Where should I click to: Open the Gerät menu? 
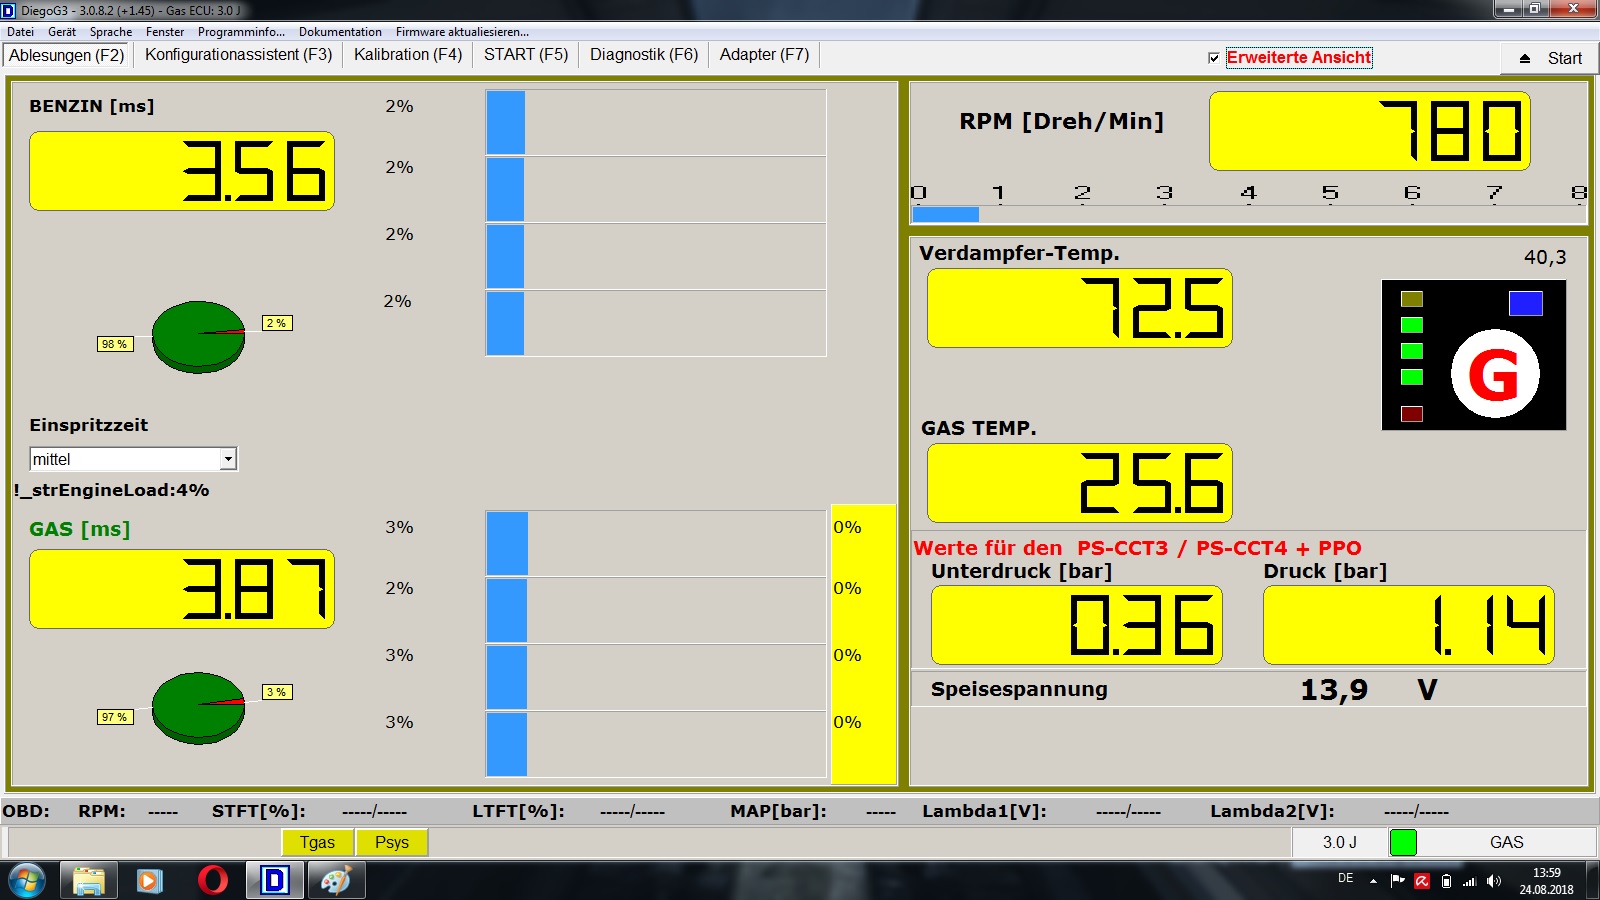tap(62, 32)
